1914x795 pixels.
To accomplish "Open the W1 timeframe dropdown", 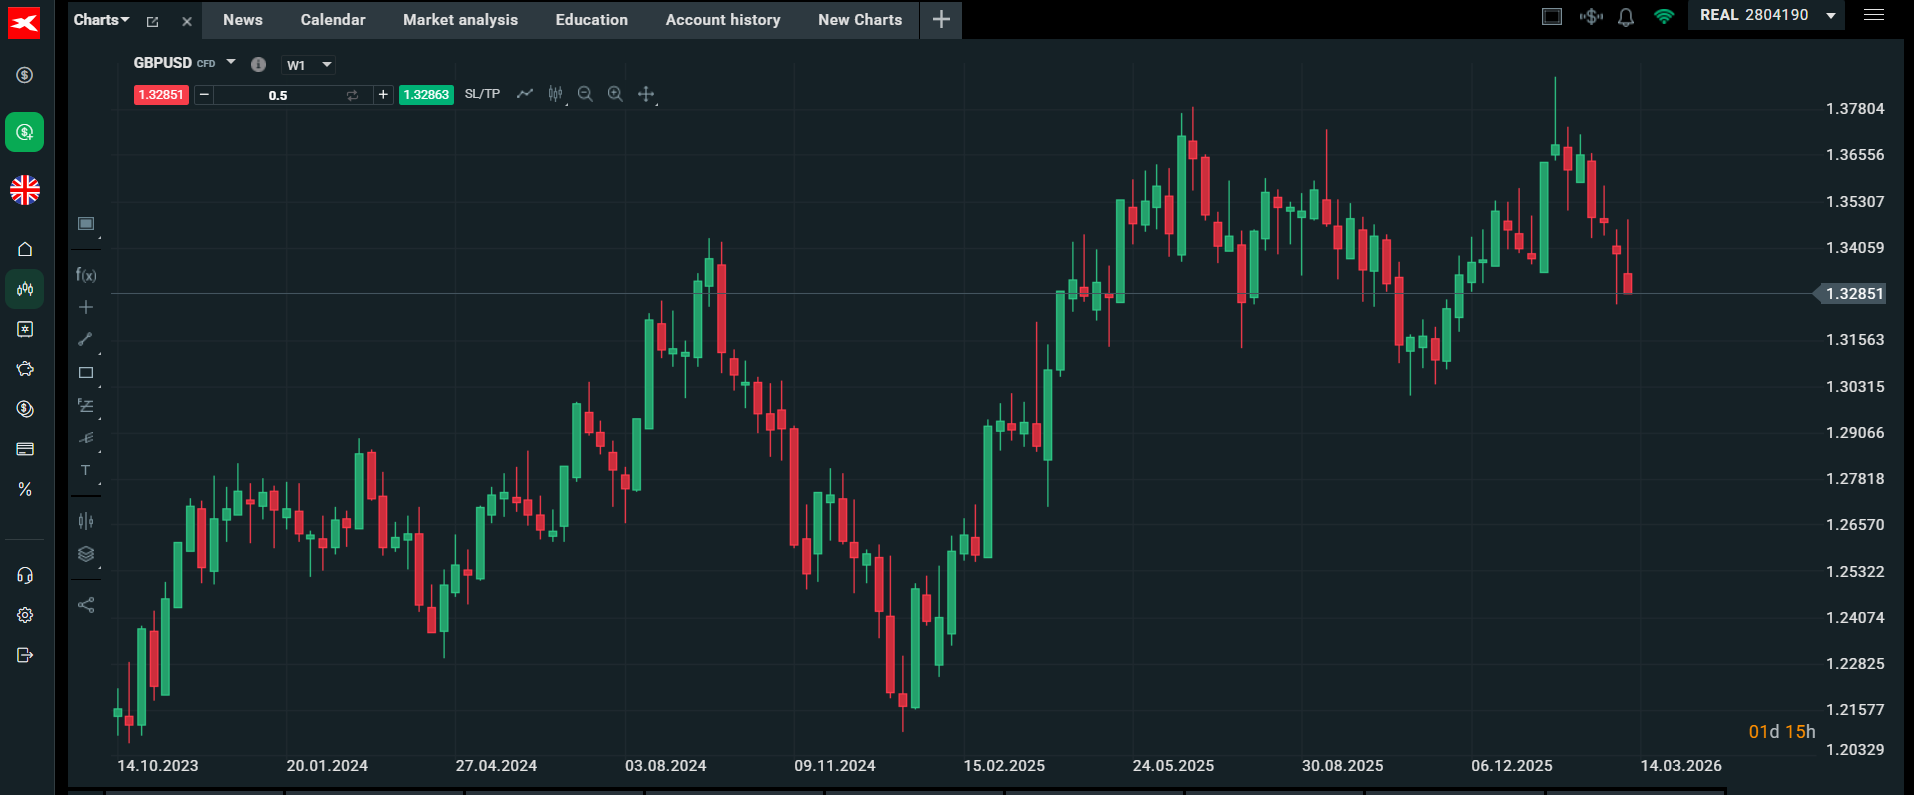I will (308, 65).
